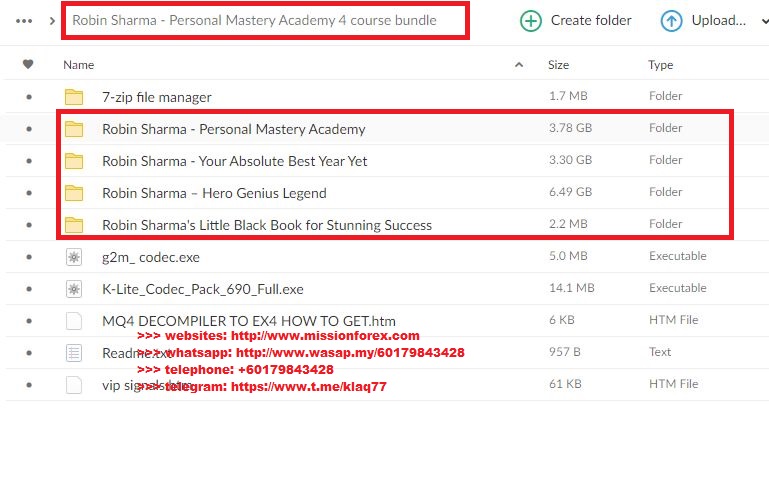Open Robin Sharma - Your Absolute Best Year Yet
This screenshot has height=504, width=769.
coord(234,161)
